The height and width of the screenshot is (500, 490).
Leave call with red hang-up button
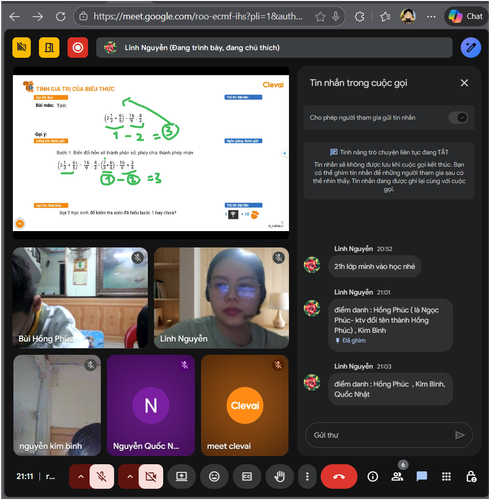339,477
